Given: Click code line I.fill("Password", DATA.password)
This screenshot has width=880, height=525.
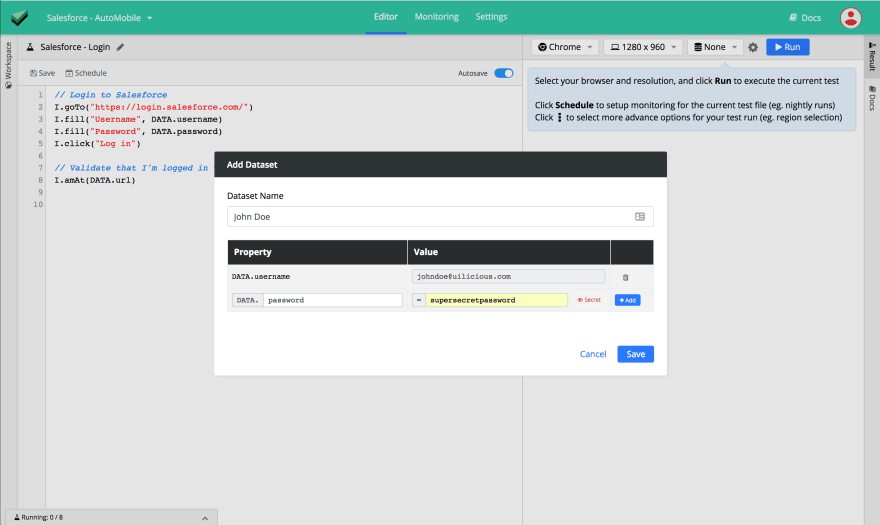Looking at the screenshot, I should coord(138,131).
